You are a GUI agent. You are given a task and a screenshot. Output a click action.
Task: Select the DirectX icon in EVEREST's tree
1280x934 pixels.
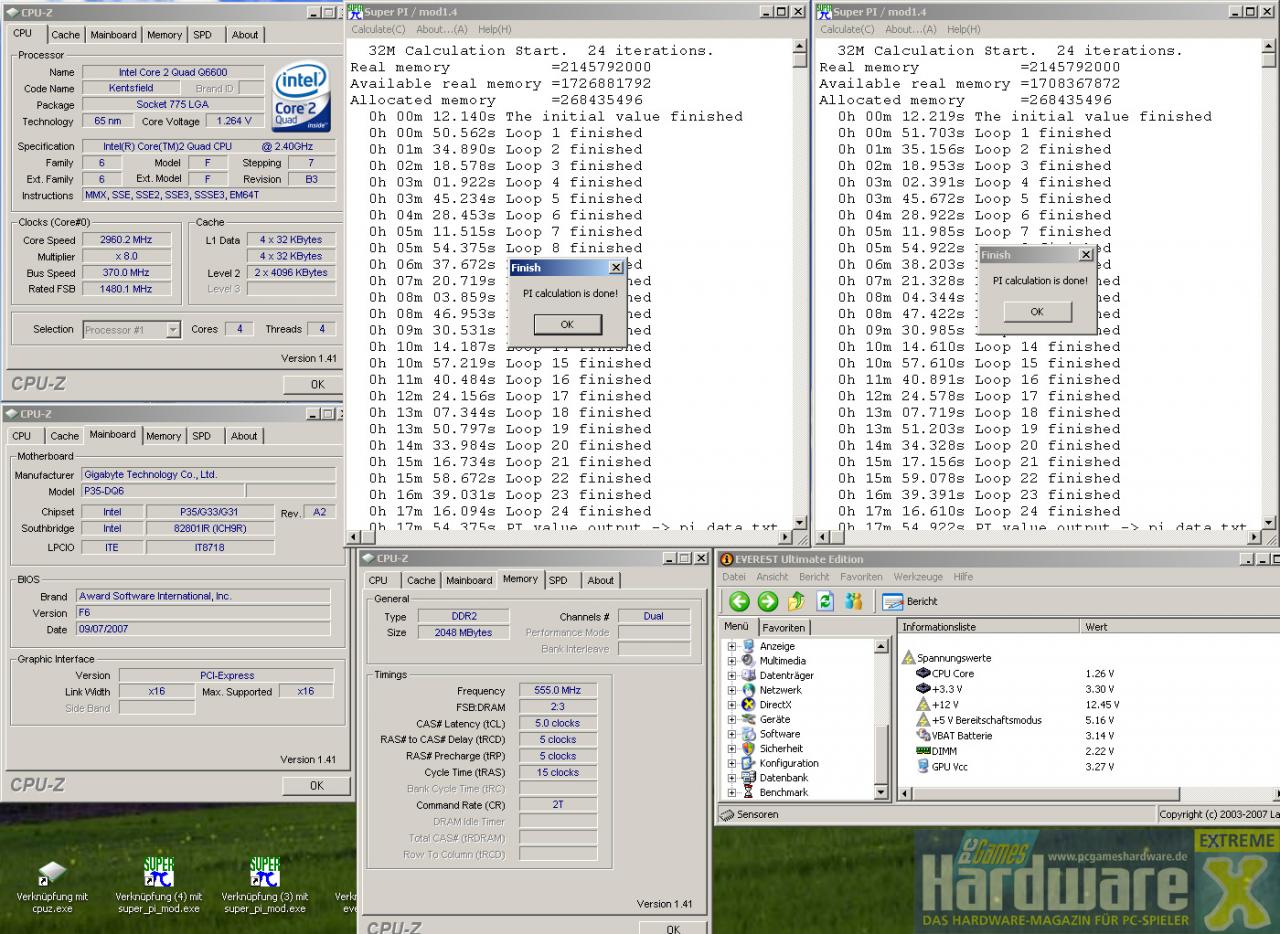click(748, 705)
